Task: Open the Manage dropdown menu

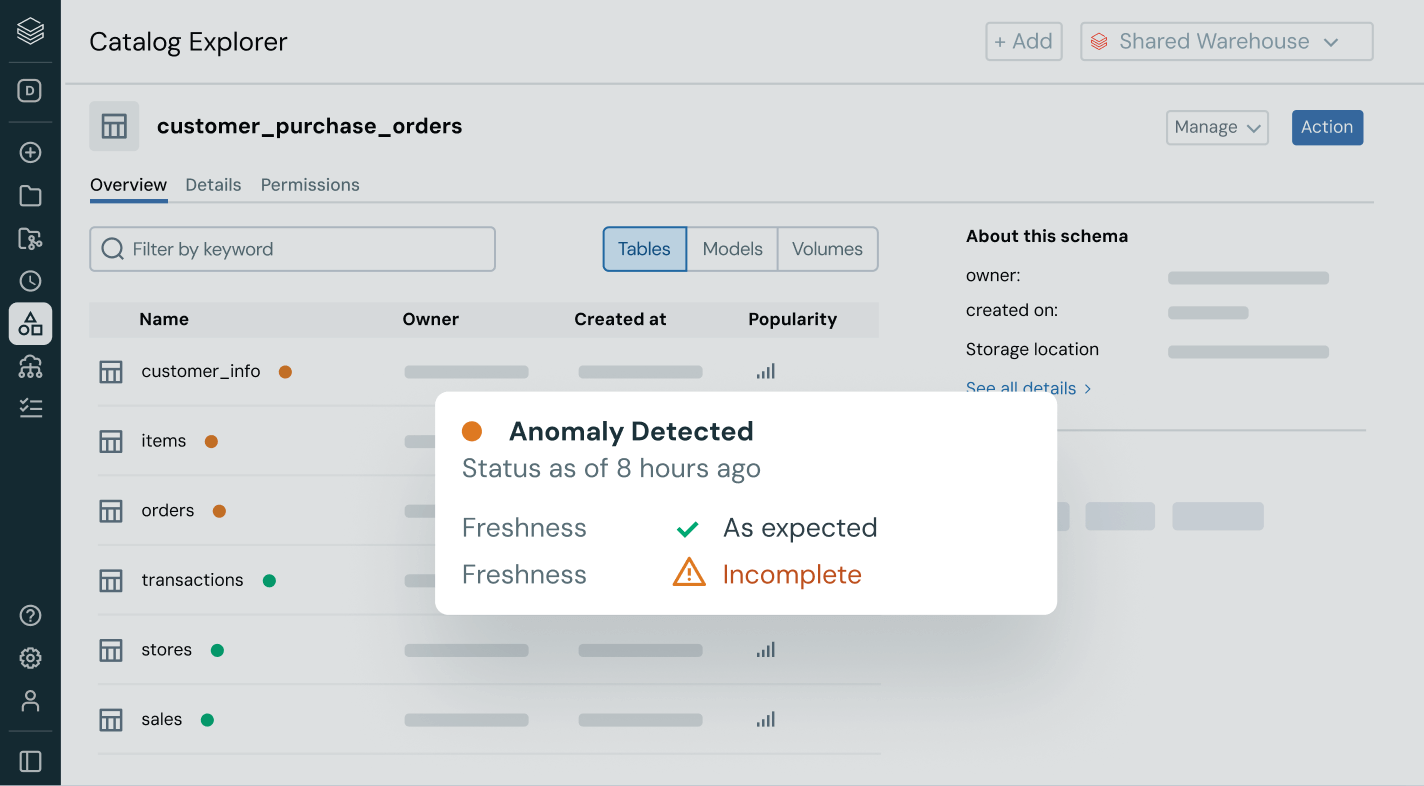Action: pos(1217,127)
